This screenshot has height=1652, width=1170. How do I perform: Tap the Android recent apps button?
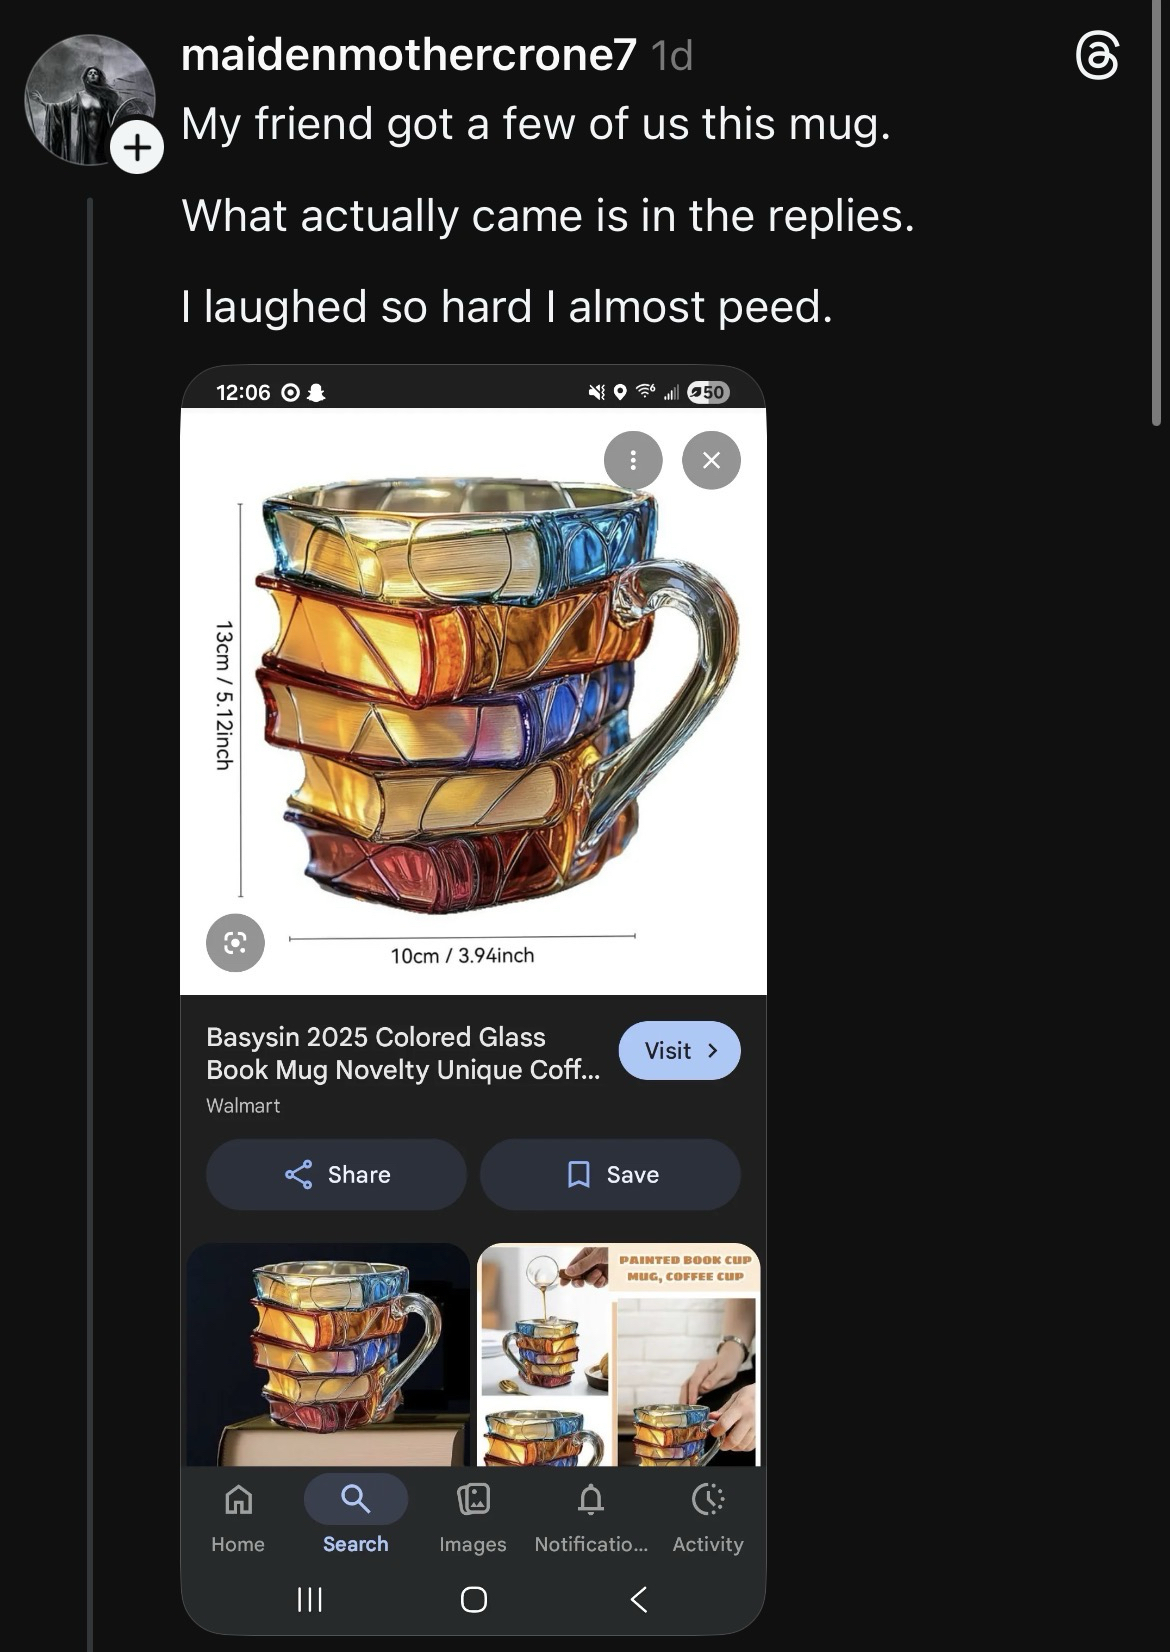(310, 1600)
